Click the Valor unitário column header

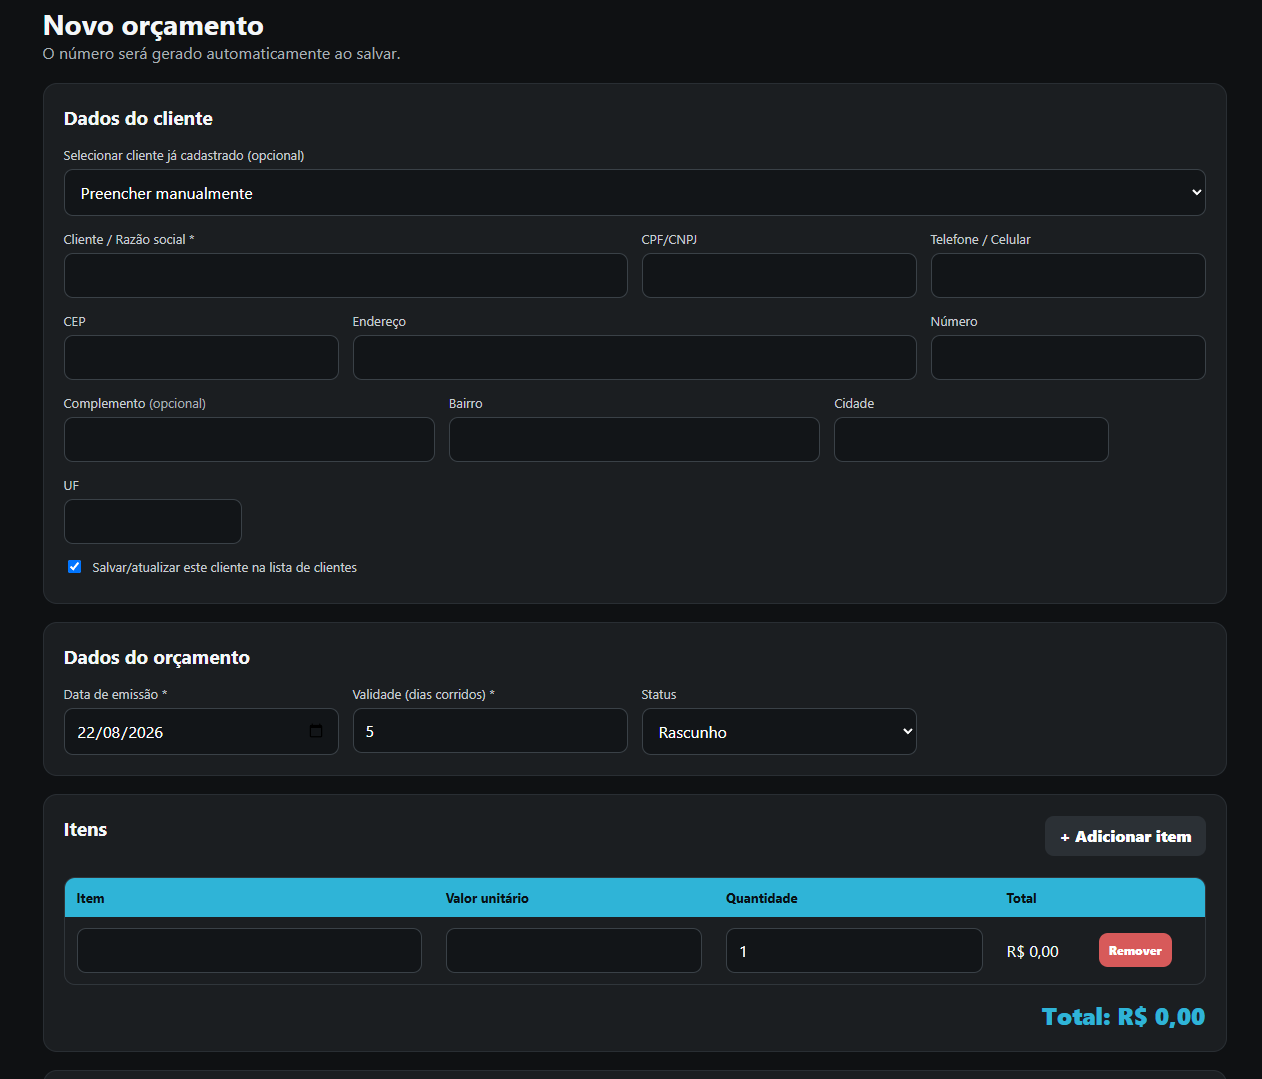coord(487,898)
